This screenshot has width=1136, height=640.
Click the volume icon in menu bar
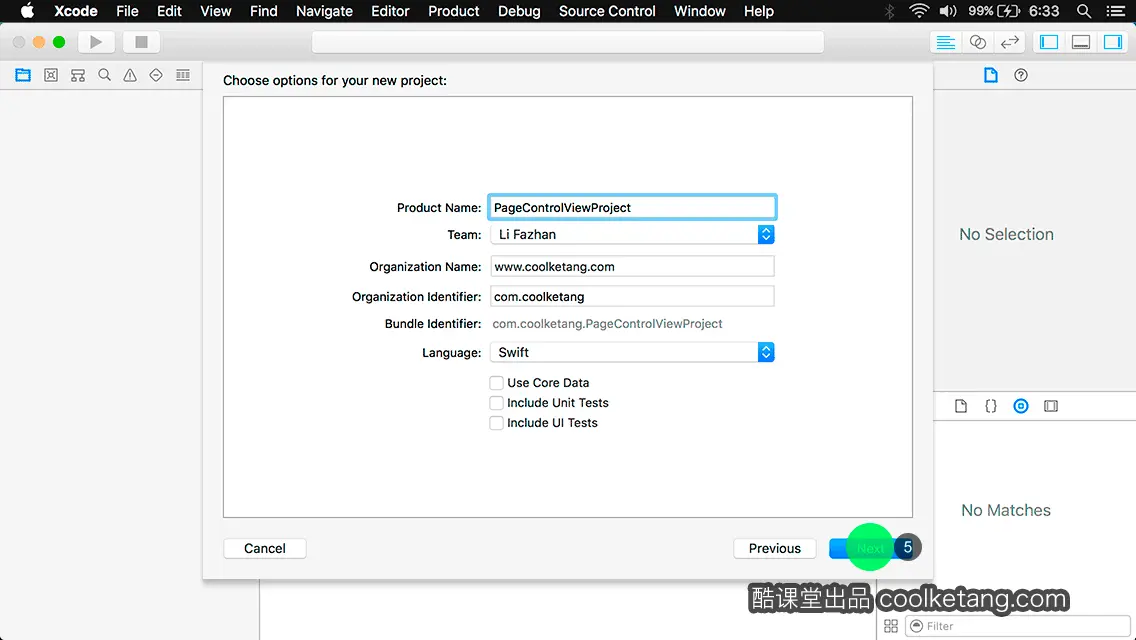(948, 11)
